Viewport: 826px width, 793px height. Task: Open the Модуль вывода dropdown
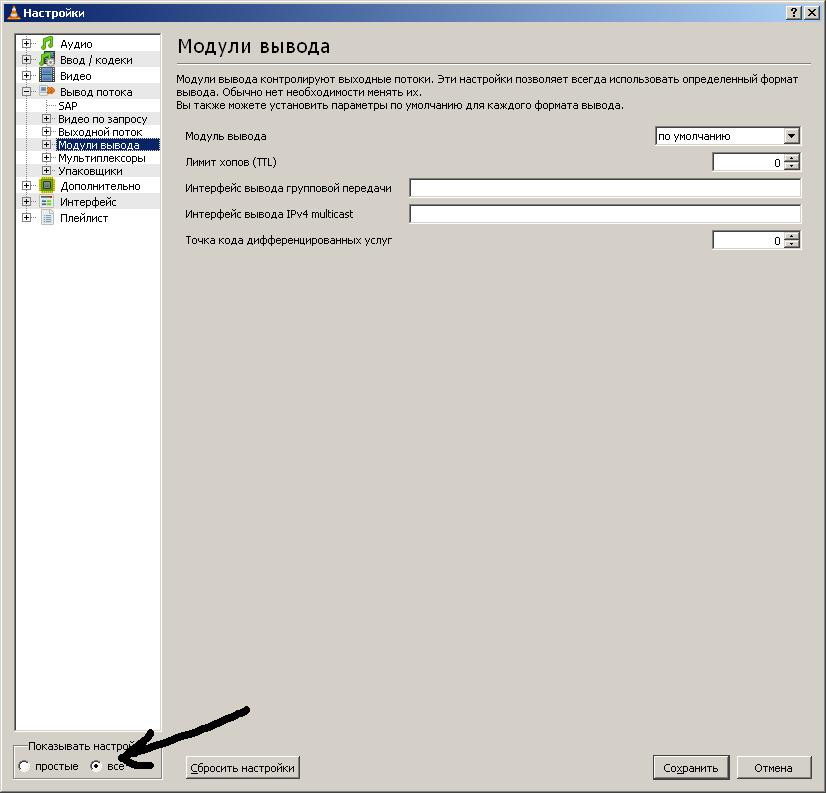(792, 136)
